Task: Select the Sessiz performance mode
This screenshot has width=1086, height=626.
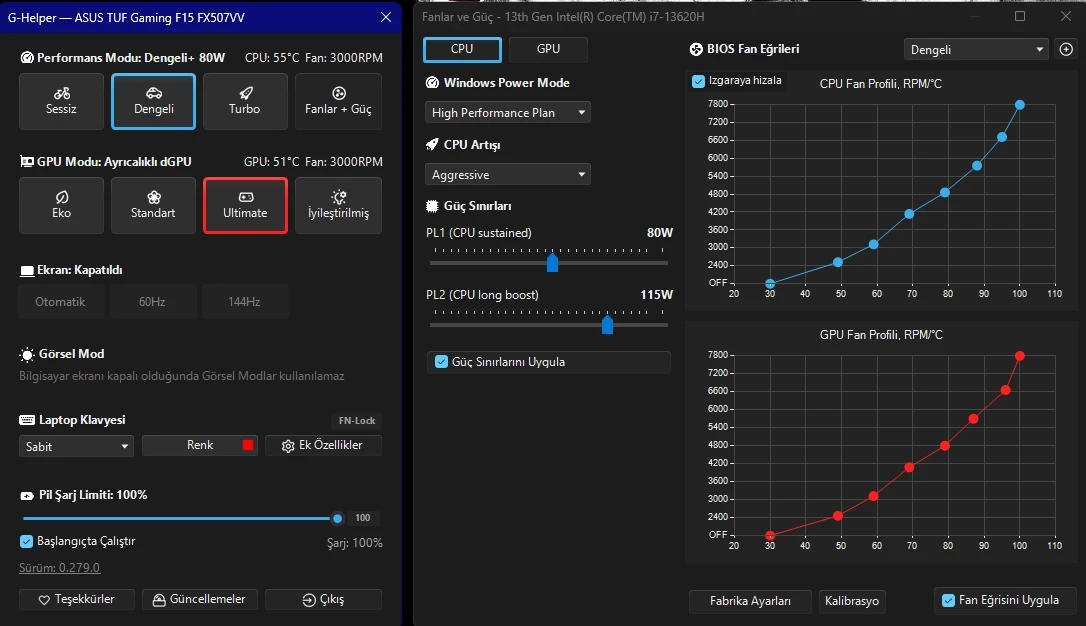Action: coord(61,101)
